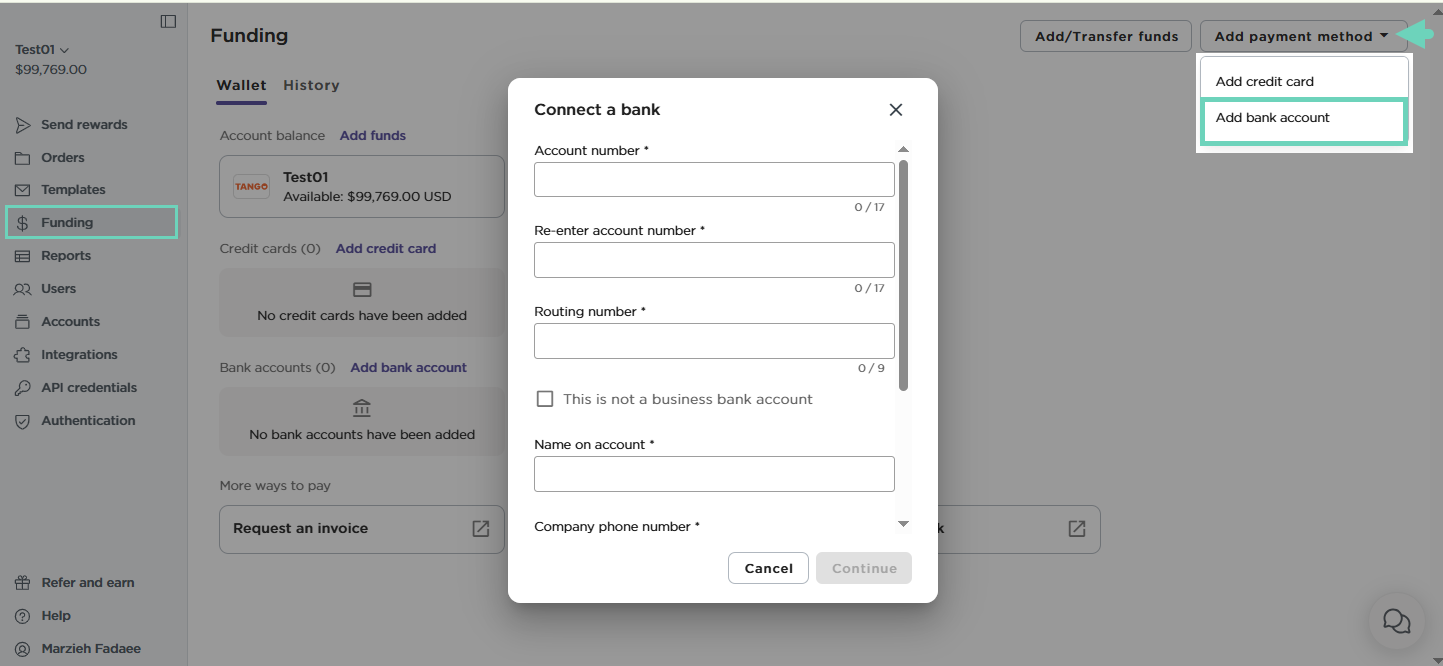Click the dialog vertical scrollbar thumb
The width and height of the screenshot is (1443, 666).
903,275
